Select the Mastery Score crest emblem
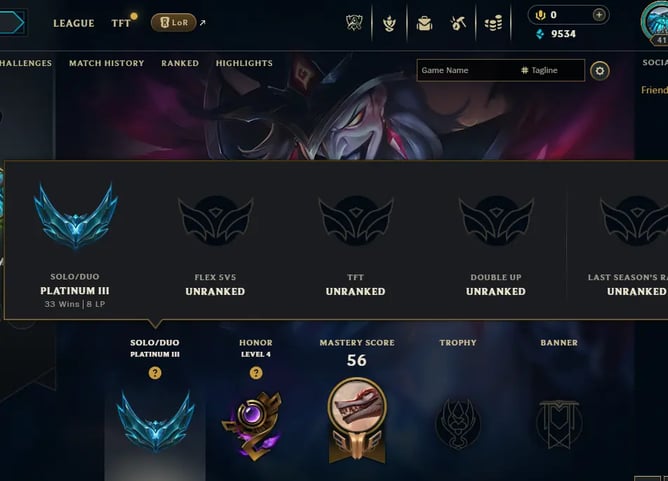Viewport: 668px width, 481px height. (x=357, y=420)
